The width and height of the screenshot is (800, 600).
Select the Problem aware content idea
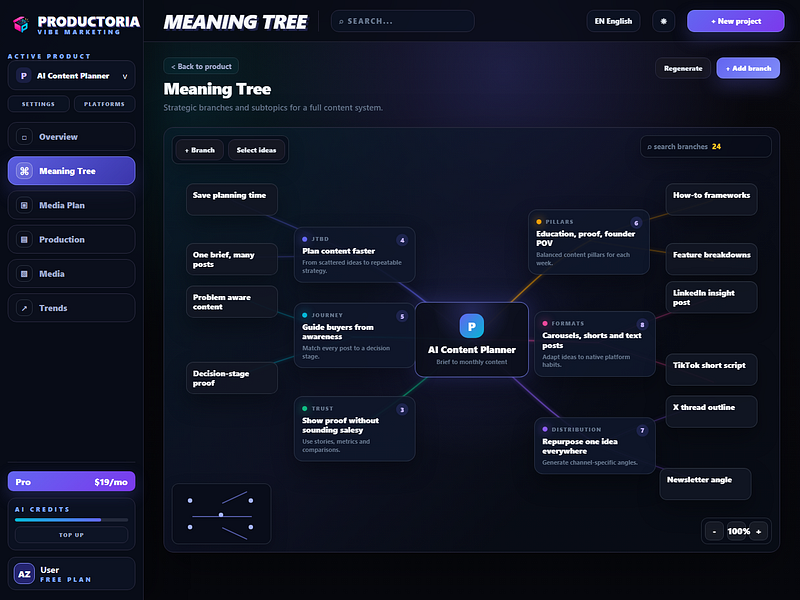tap(232, 302)
